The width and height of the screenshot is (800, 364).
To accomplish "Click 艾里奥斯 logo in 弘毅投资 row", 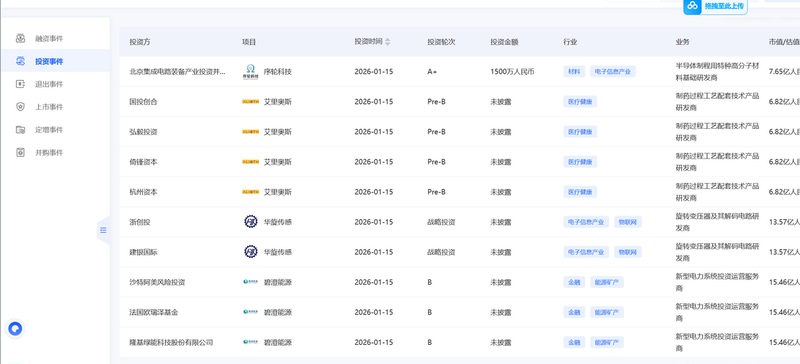I will pos(251,132).
